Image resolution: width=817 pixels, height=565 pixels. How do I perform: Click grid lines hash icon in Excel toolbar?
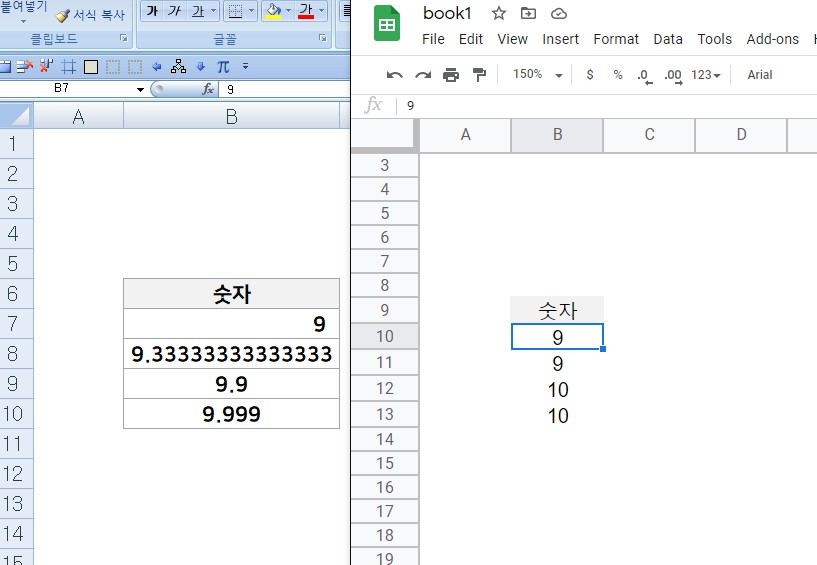pyautogui.click(x=68, y=67)
